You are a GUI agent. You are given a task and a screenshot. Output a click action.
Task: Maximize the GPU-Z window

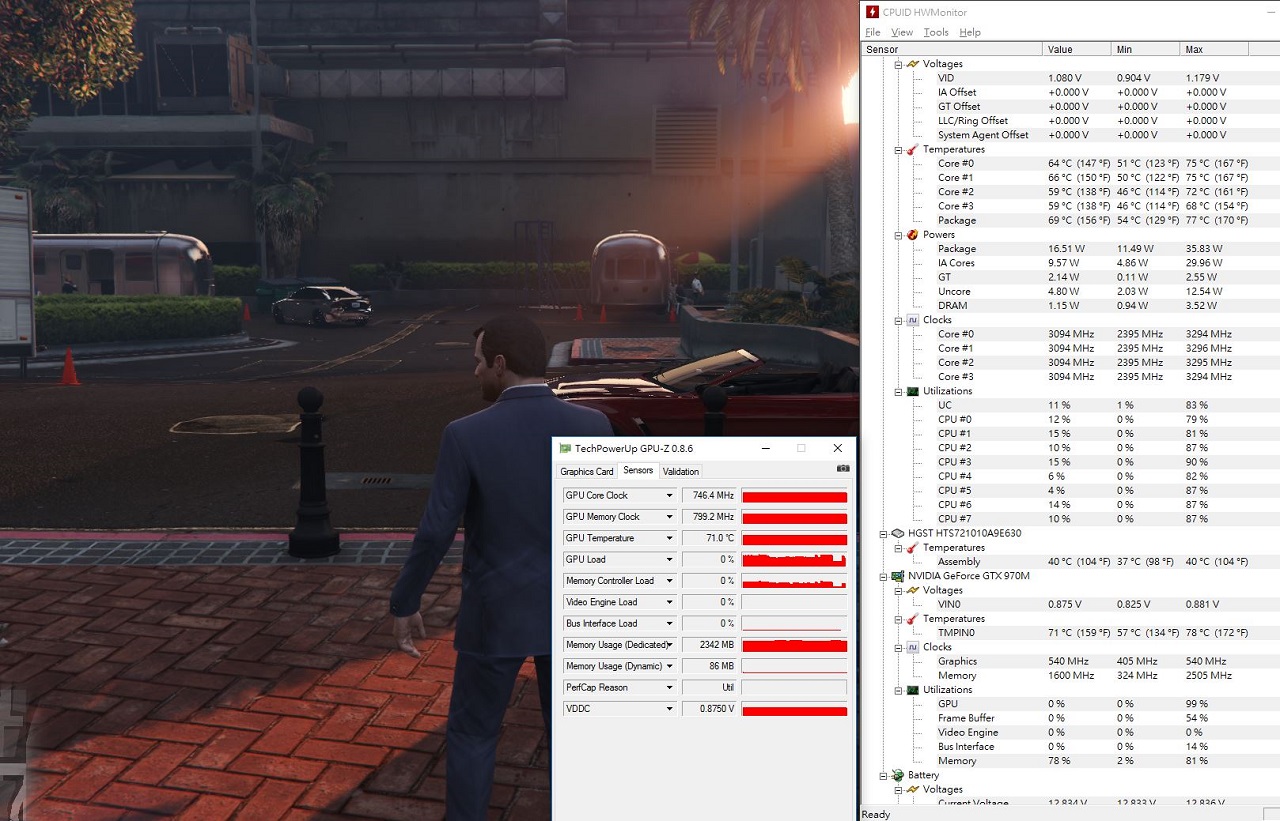801,448
